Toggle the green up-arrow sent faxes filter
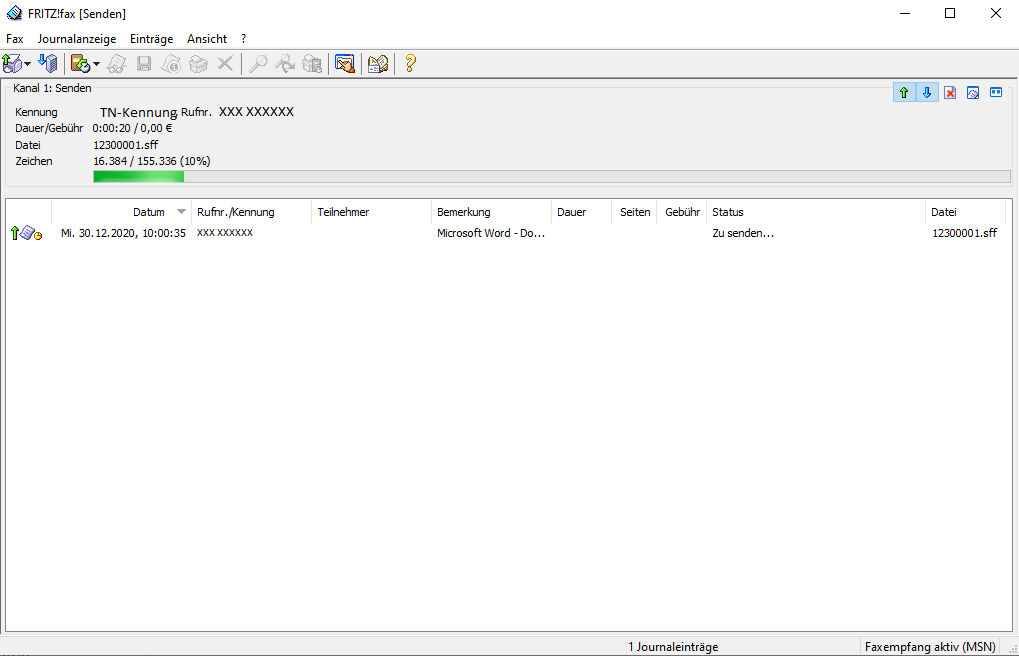1019x657 pixels. click(x=904, y=93)
